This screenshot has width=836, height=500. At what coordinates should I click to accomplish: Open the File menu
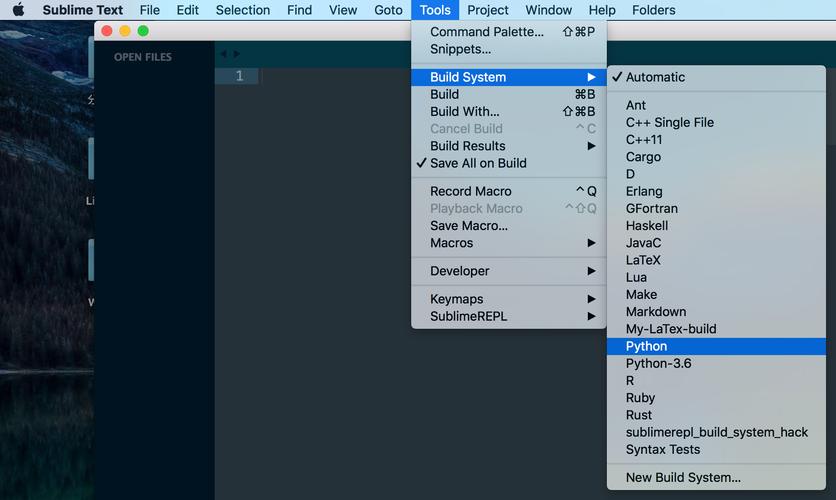tap(149, 10)
